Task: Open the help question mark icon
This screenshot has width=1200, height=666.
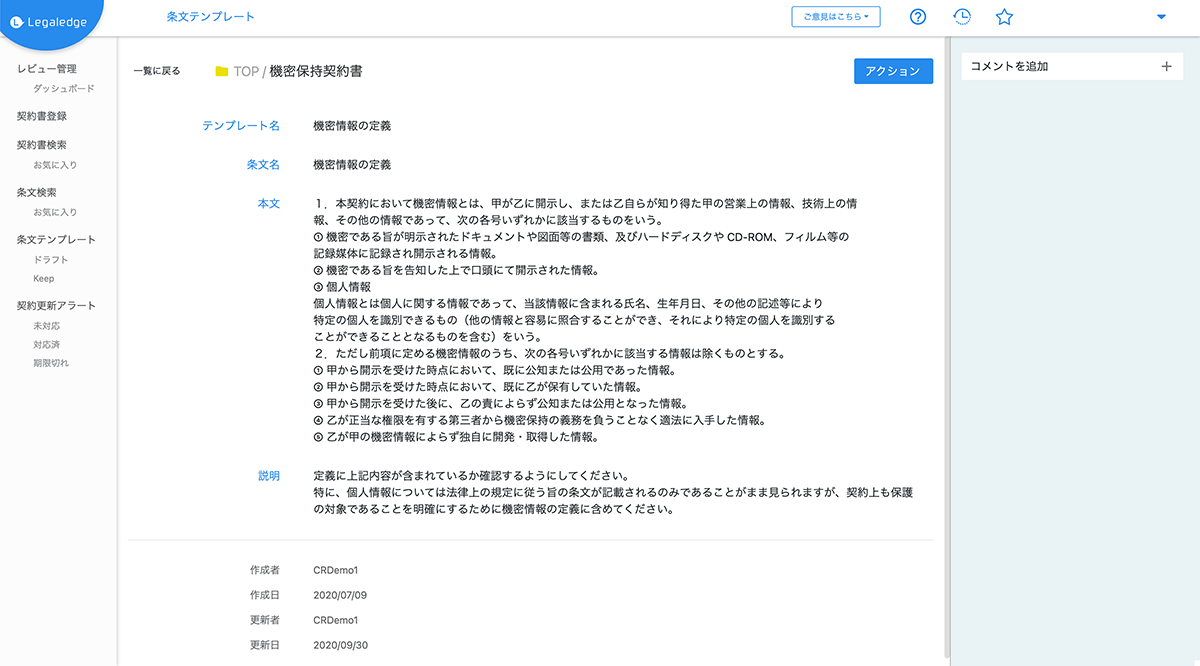Action: (918, 17)
